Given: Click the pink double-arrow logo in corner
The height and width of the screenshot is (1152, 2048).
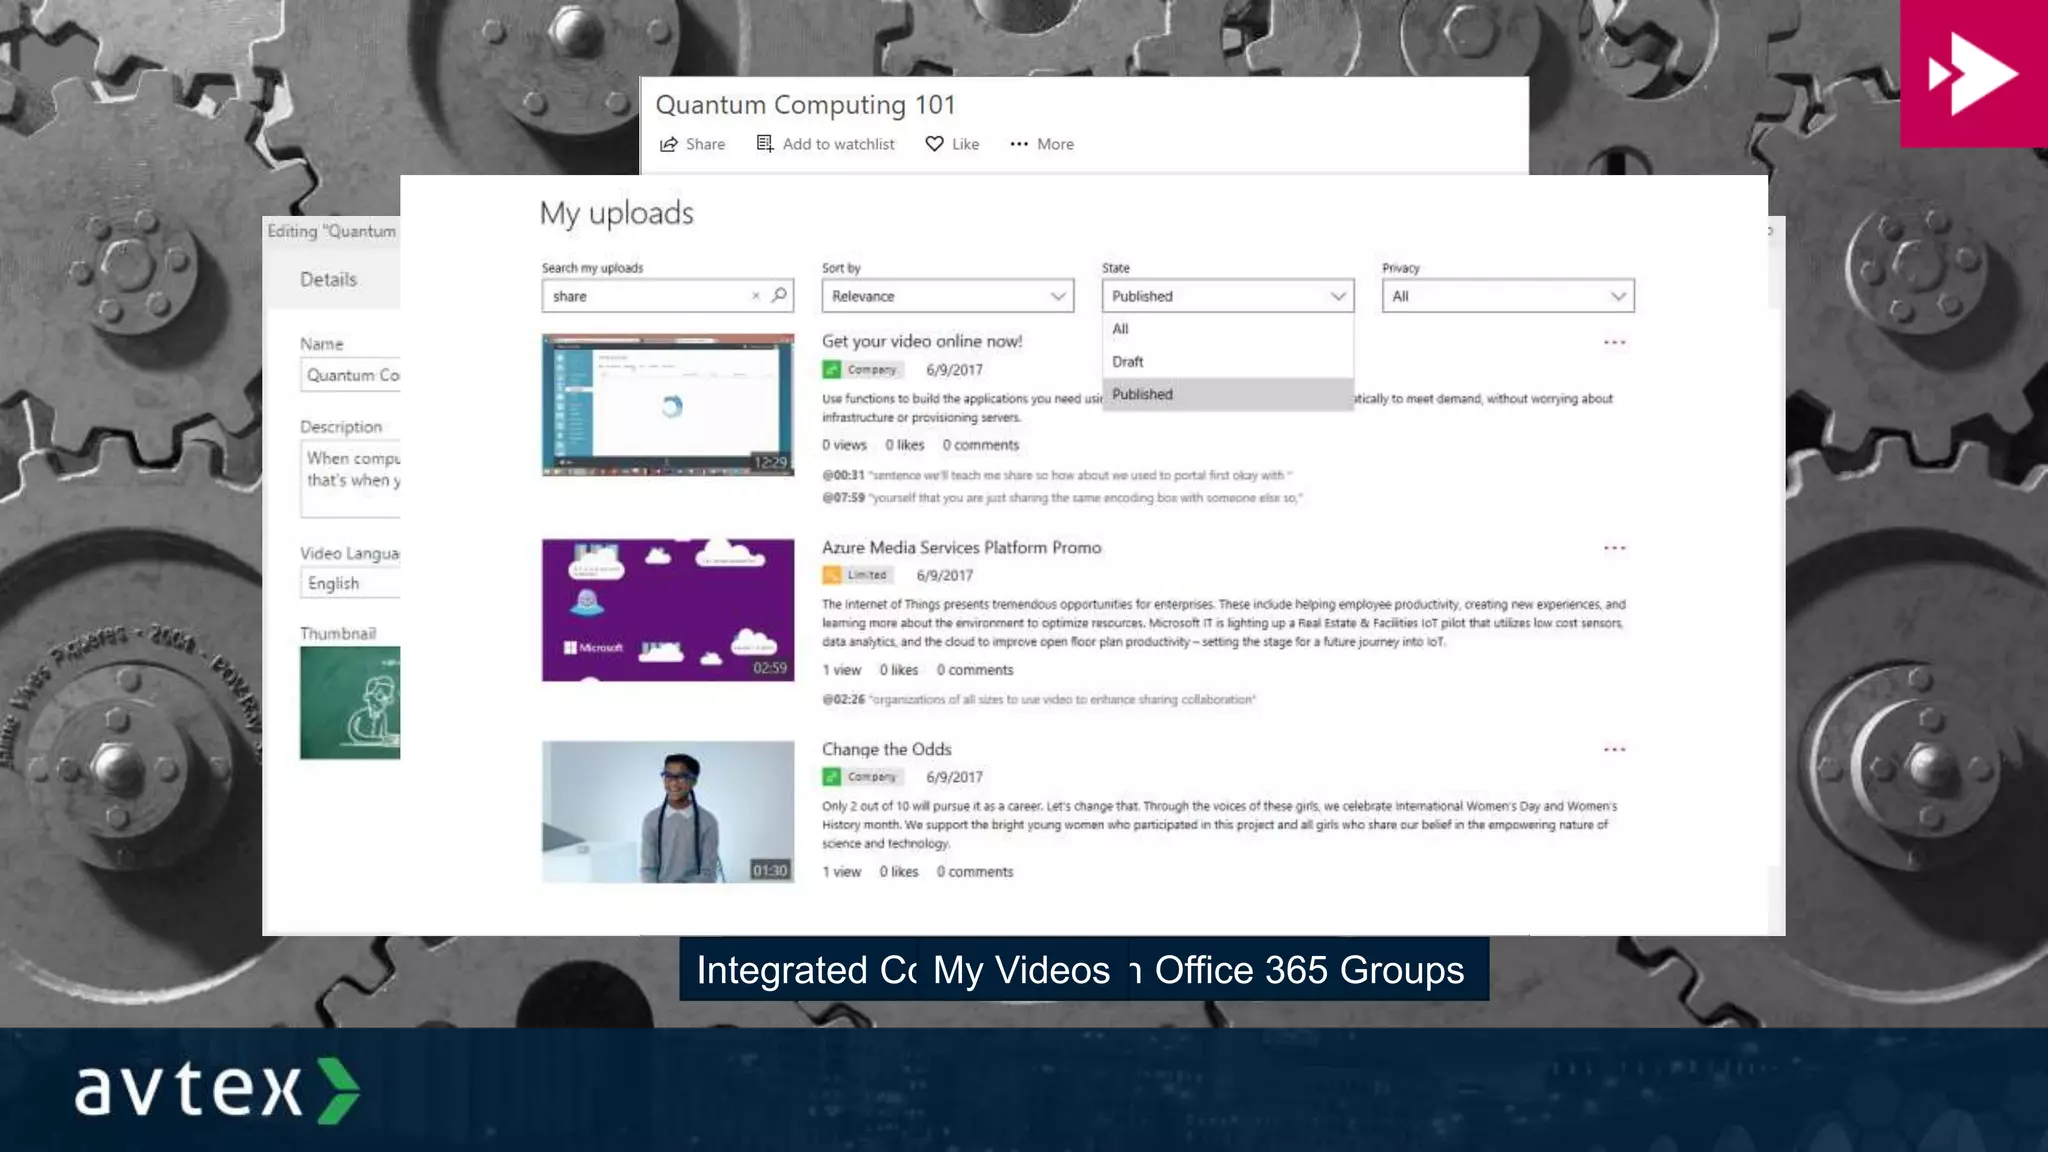Looking at the screenshot, I should (x=1973, y=74).
